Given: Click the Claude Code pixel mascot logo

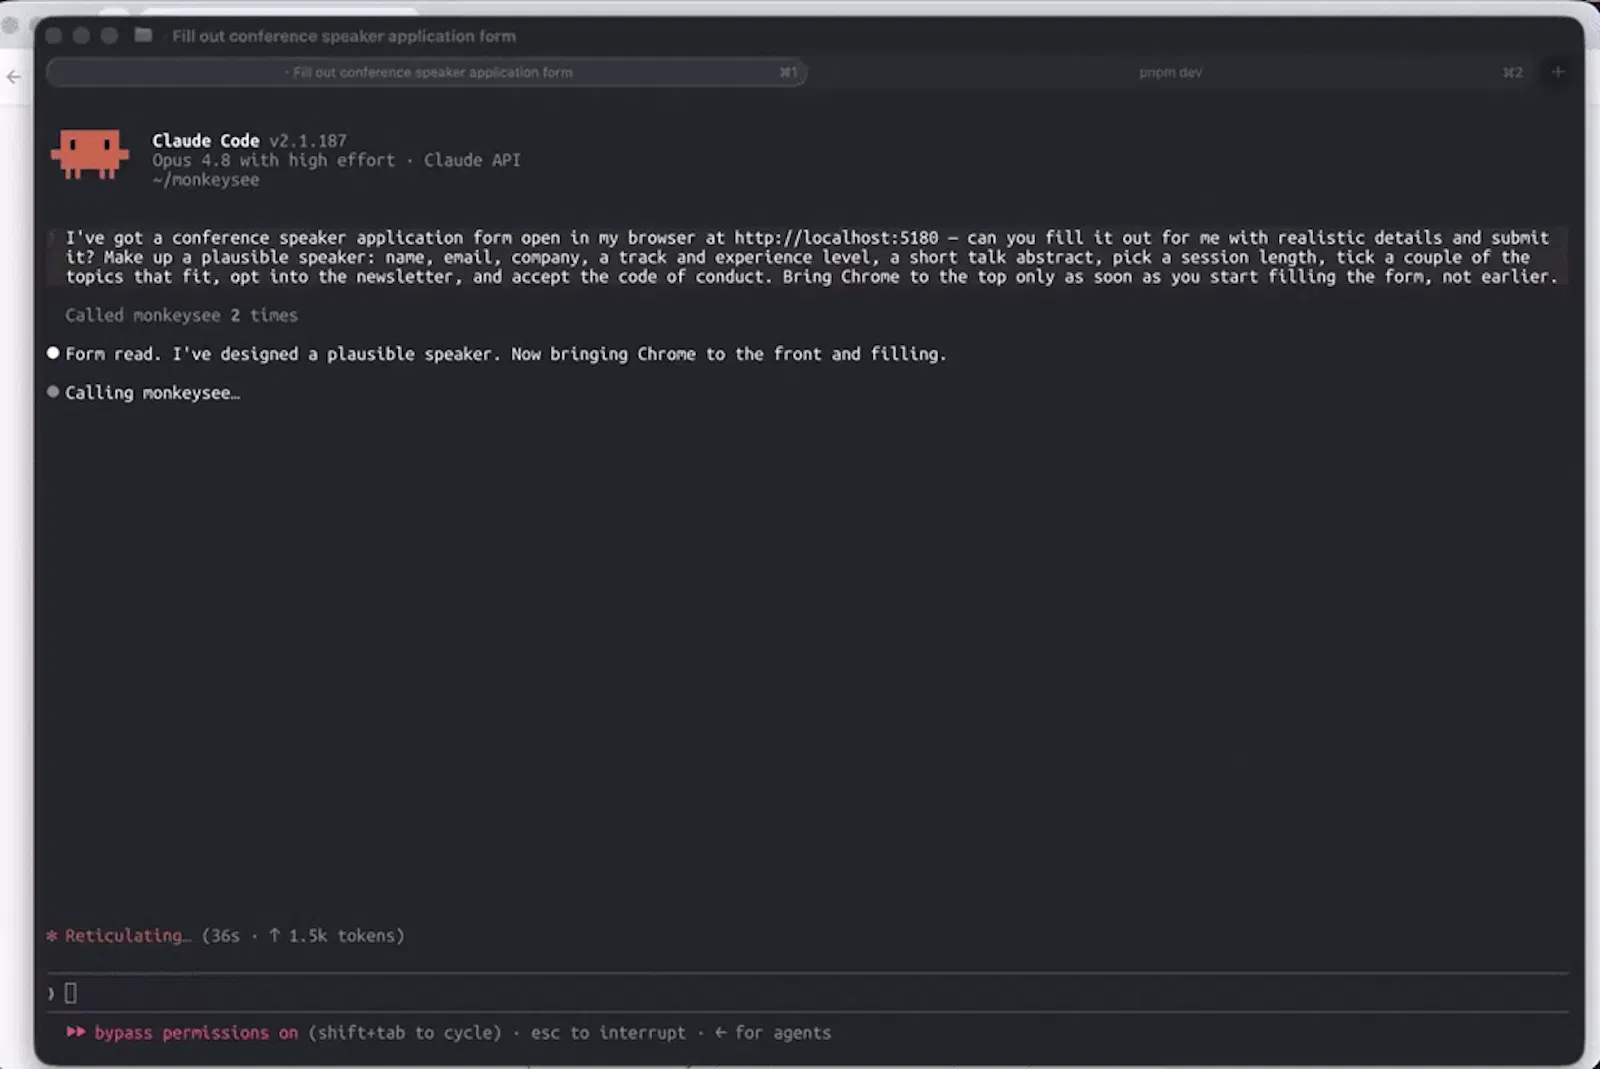Looking at the screenshot, I should [x=90, y=154].
